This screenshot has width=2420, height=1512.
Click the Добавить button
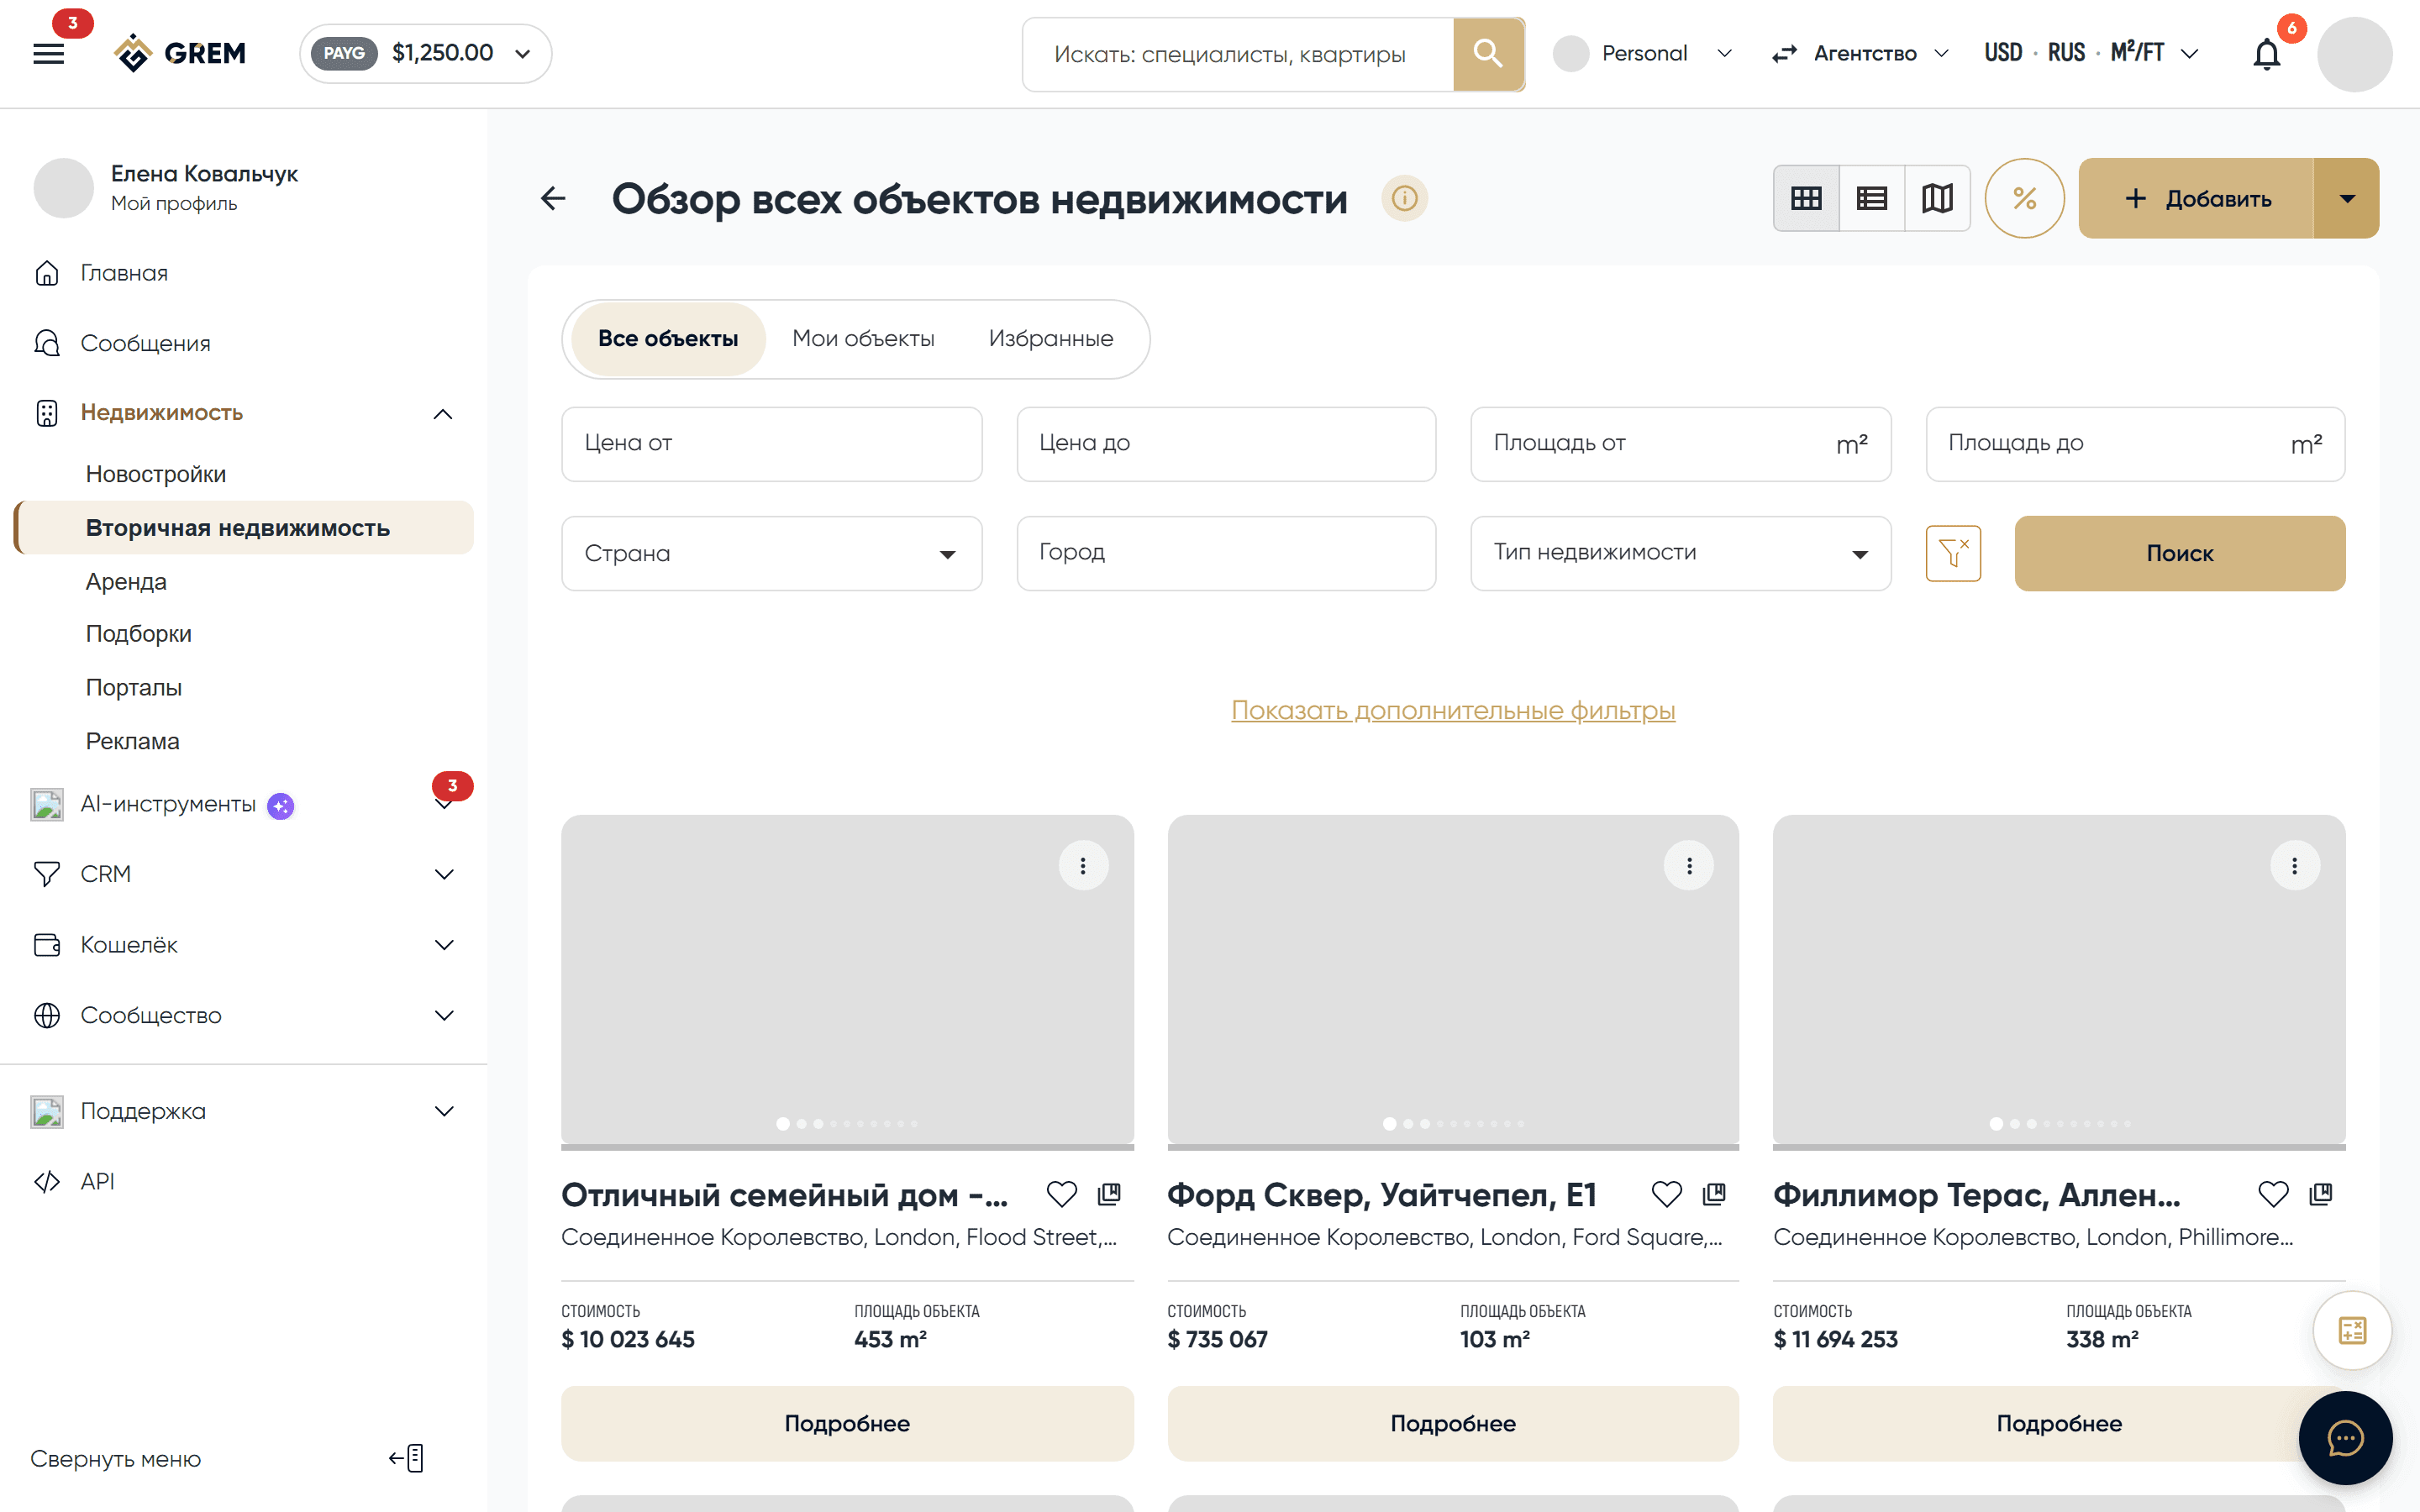[2197, 198]
